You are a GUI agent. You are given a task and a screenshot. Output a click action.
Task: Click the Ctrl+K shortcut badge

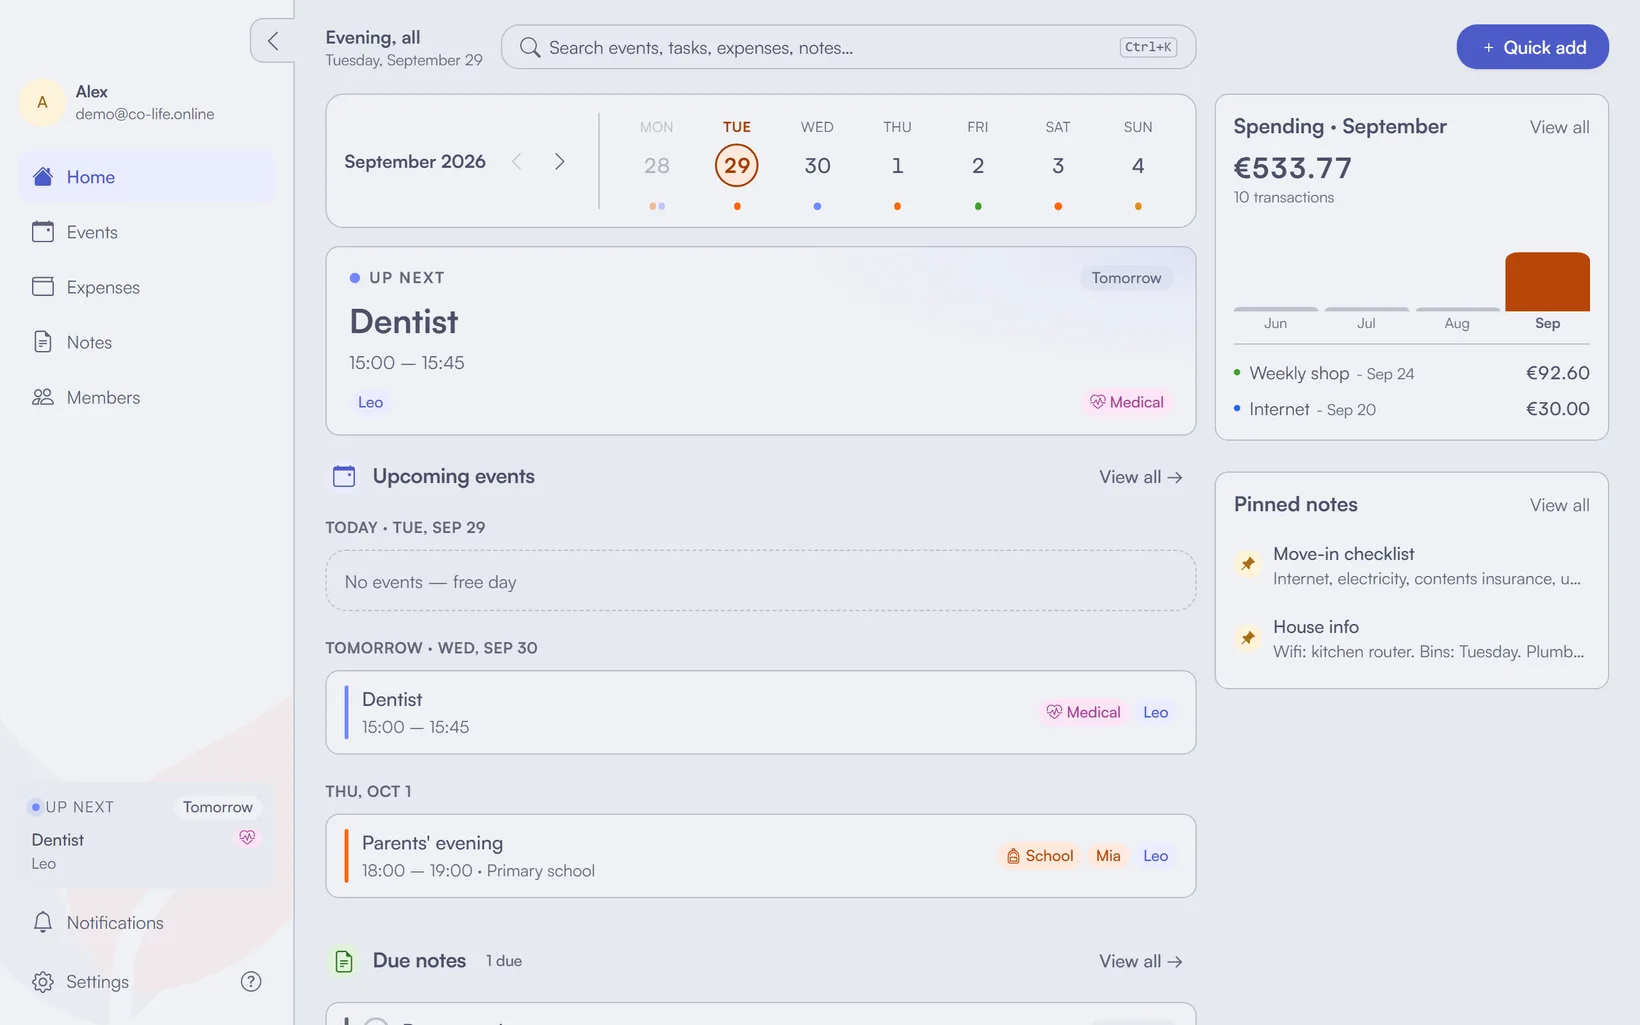pyautogui.click(x=1148, y=47)
